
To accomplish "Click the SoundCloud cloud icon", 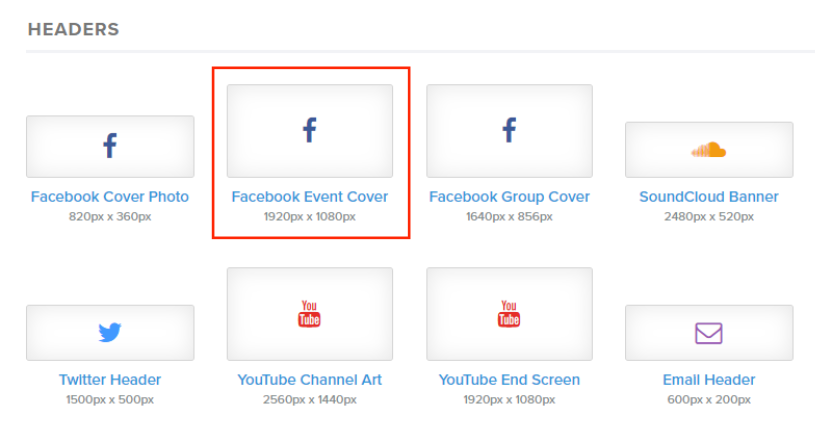I will point(708,150).
